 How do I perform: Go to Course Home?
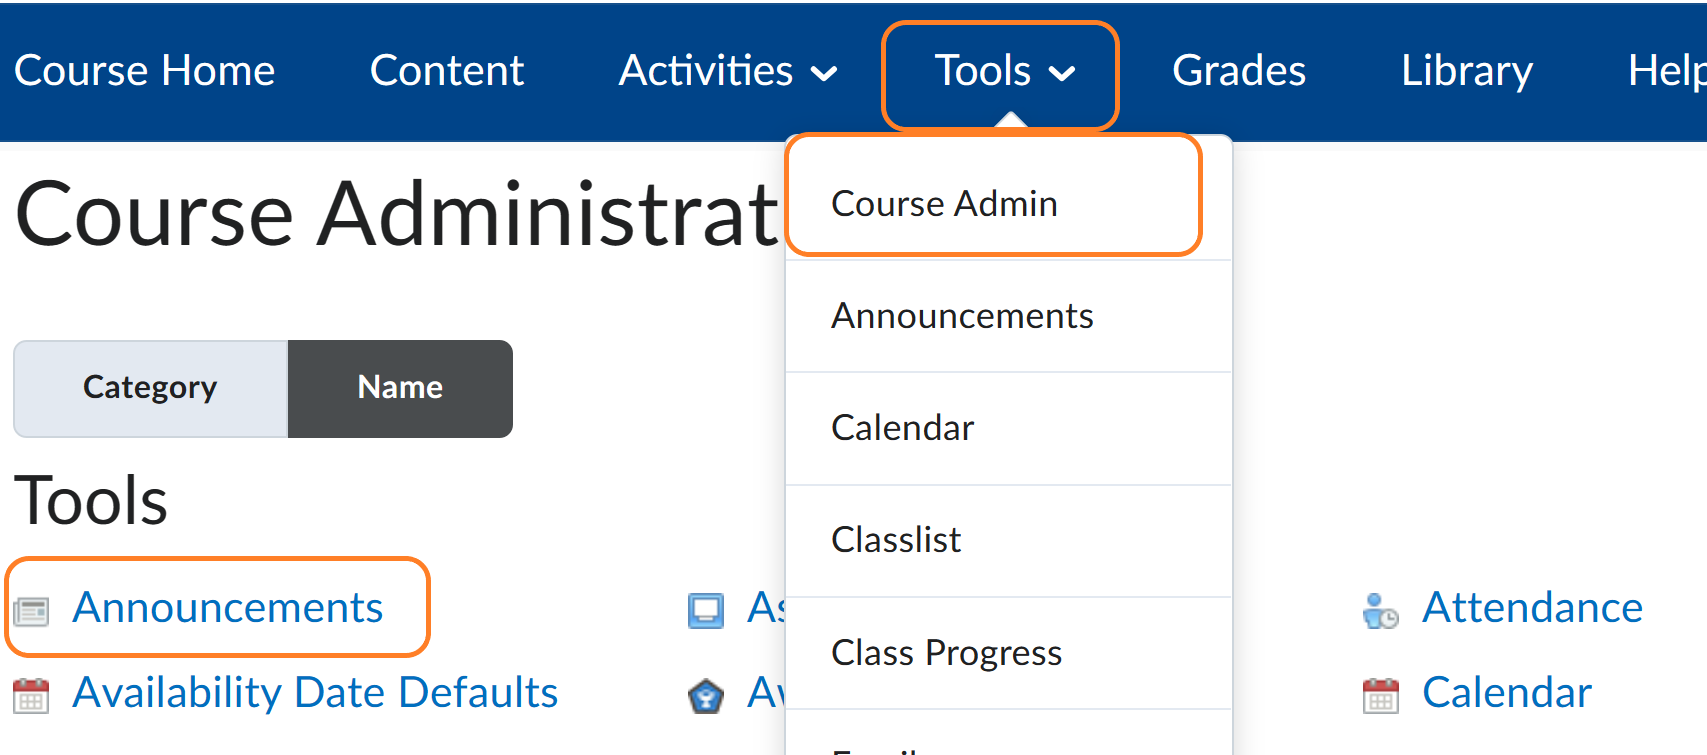point(144,71)
